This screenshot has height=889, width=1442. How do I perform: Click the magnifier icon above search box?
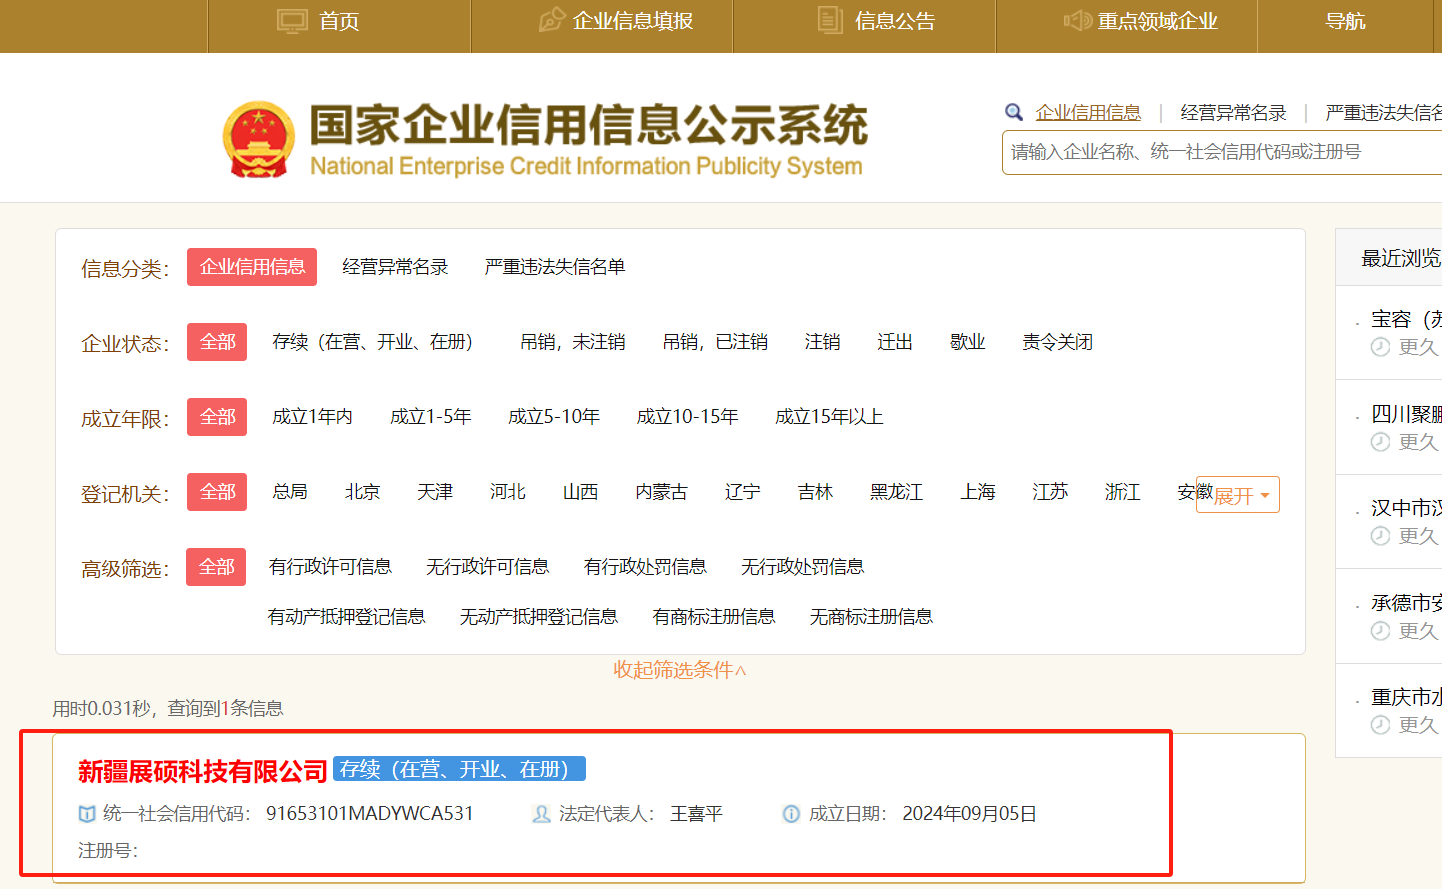[x=1014, y=112]
